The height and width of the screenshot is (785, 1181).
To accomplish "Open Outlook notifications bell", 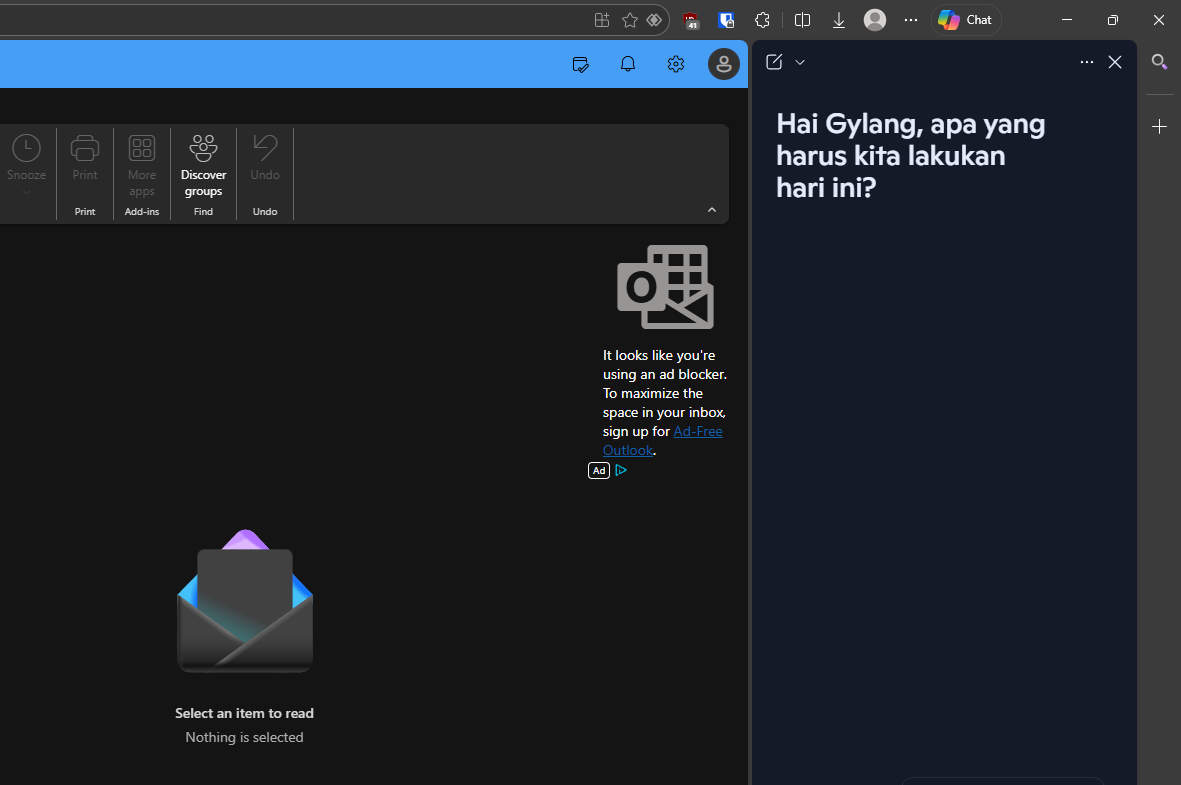I will (x=628, y=64).
